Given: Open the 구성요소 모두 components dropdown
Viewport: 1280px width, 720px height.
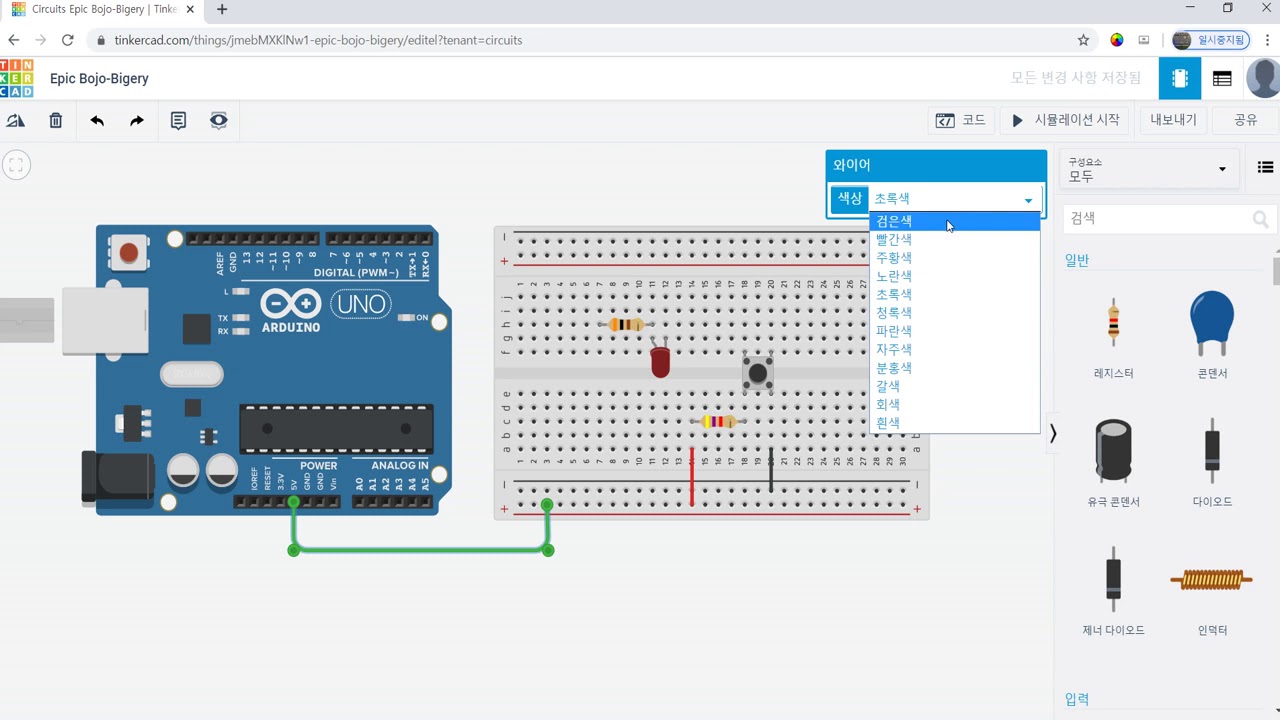Looking at the screenshot, I should point(1148,169).
